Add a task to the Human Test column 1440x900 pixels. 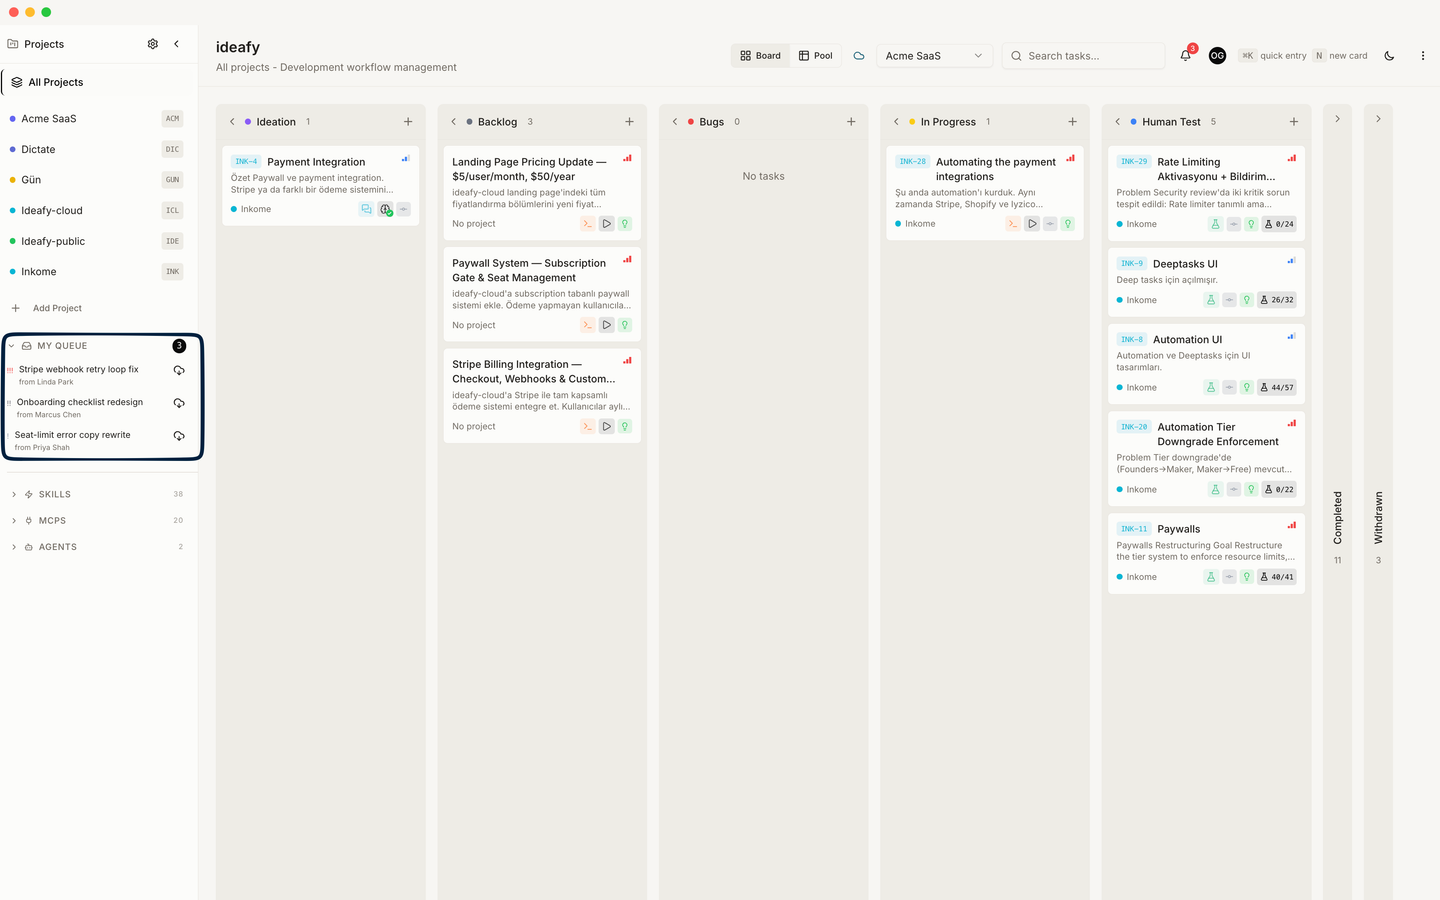click(x=1294, y=122)
